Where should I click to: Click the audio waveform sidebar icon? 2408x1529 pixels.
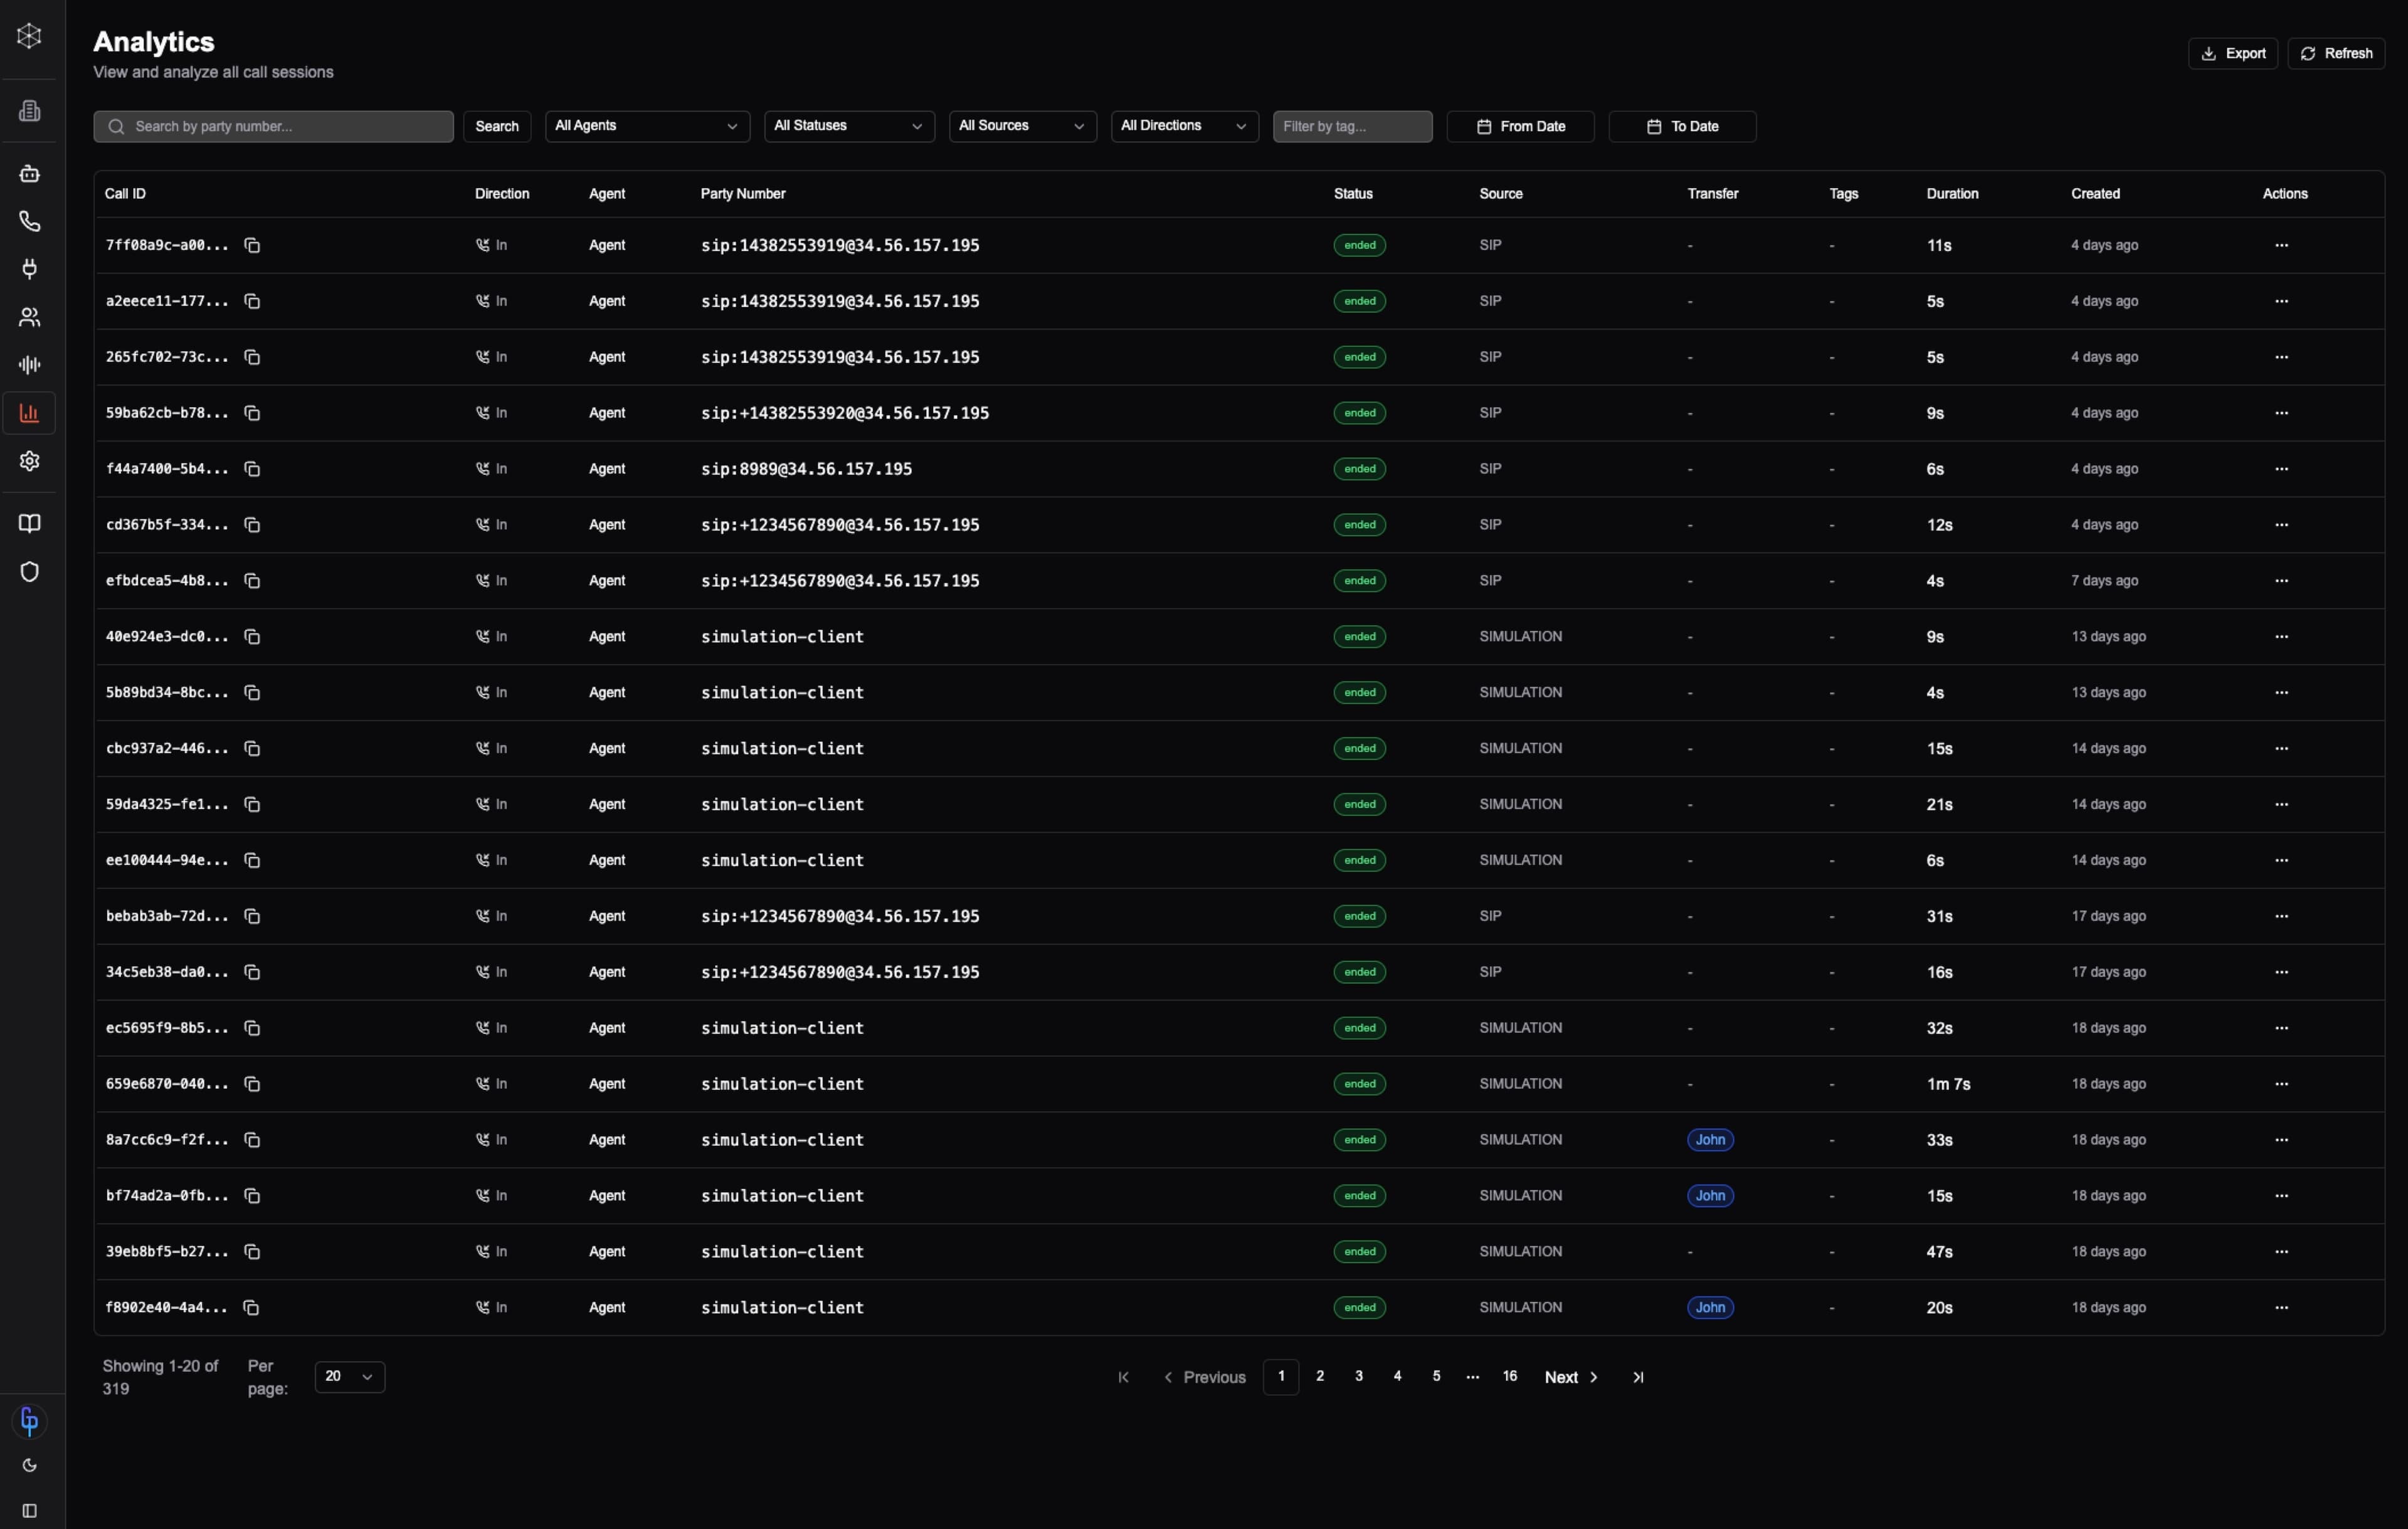point(29,365)
